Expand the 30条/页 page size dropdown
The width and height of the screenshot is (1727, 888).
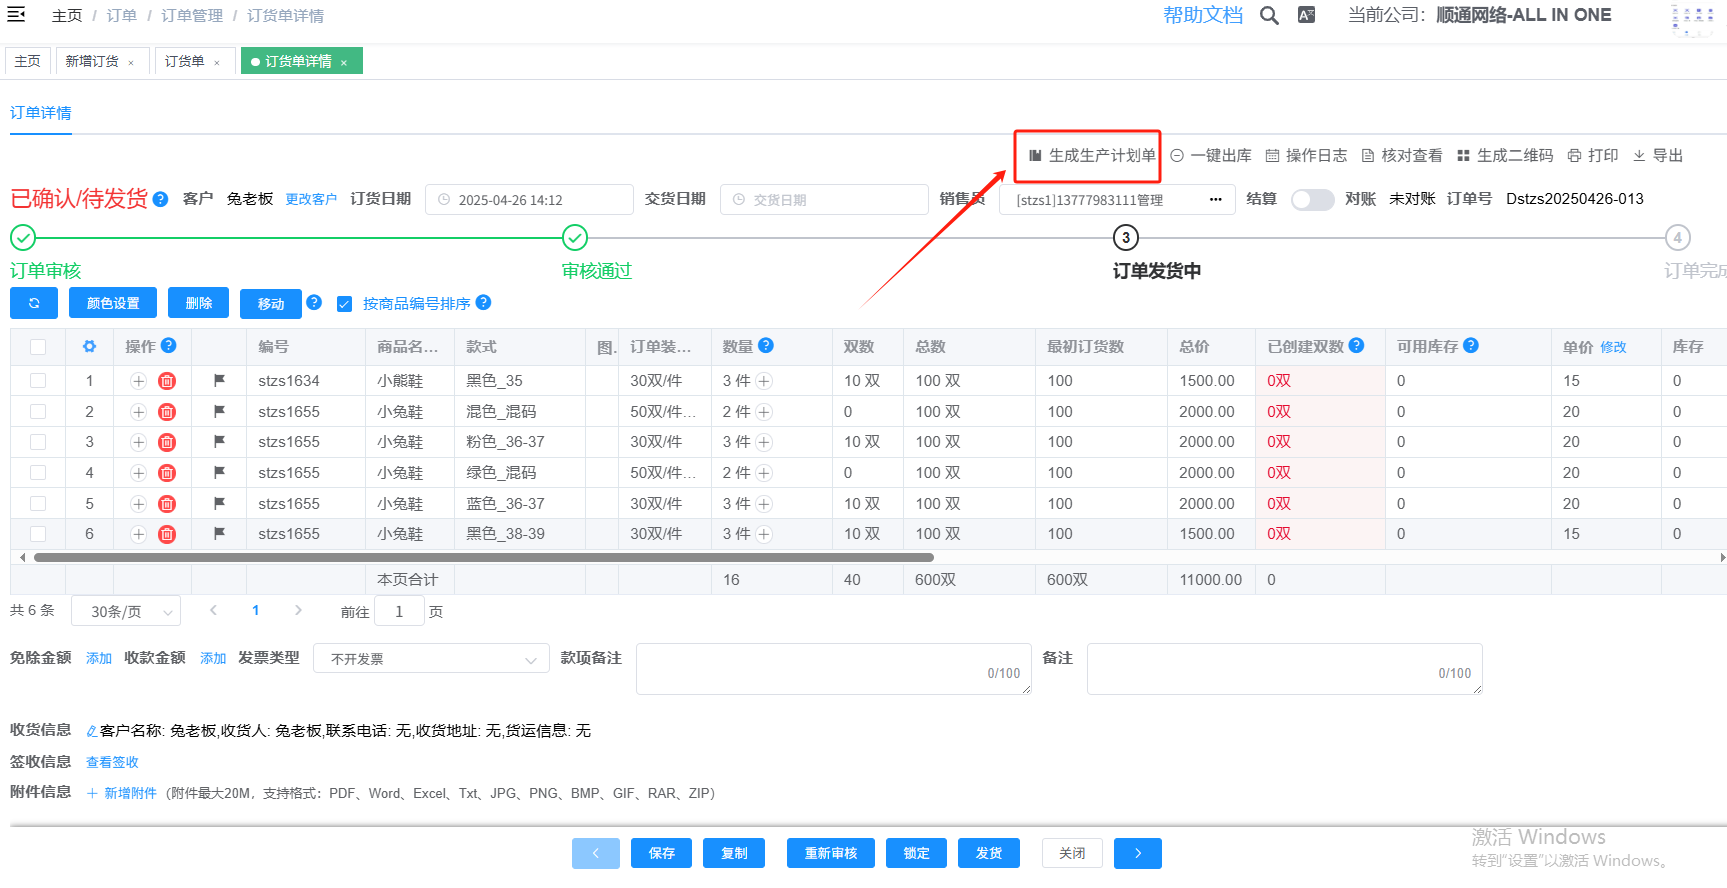tap(126, 611)
